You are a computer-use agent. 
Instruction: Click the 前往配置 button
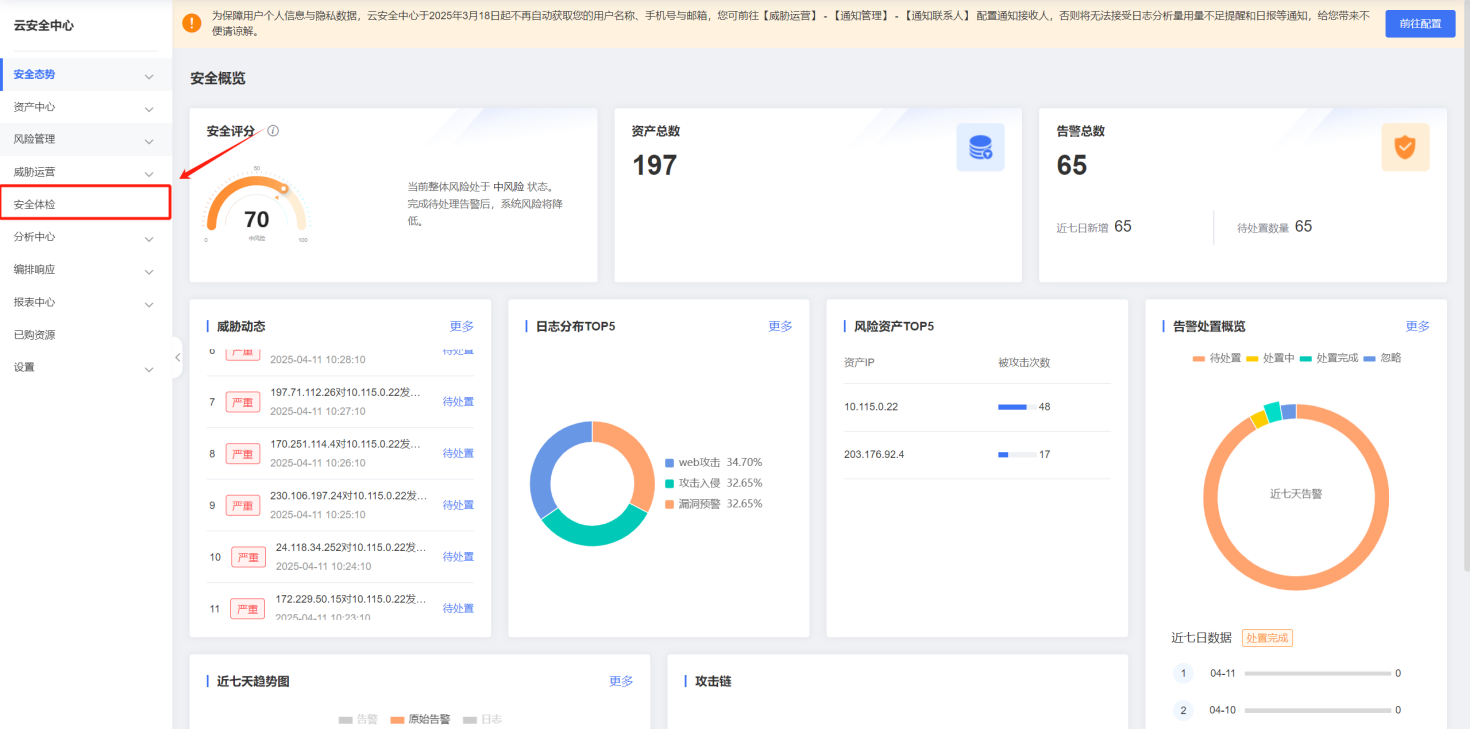pos(1420,24)
